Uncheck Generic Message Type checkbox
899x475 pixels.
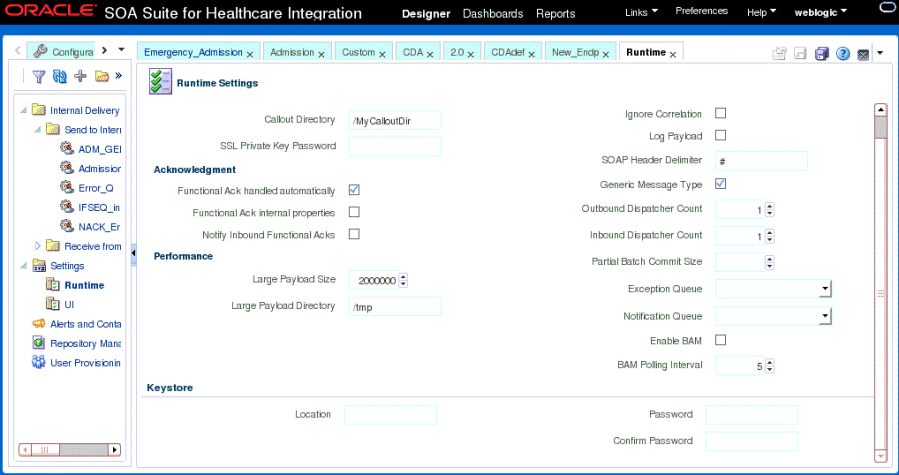click(x=721, y=184)
